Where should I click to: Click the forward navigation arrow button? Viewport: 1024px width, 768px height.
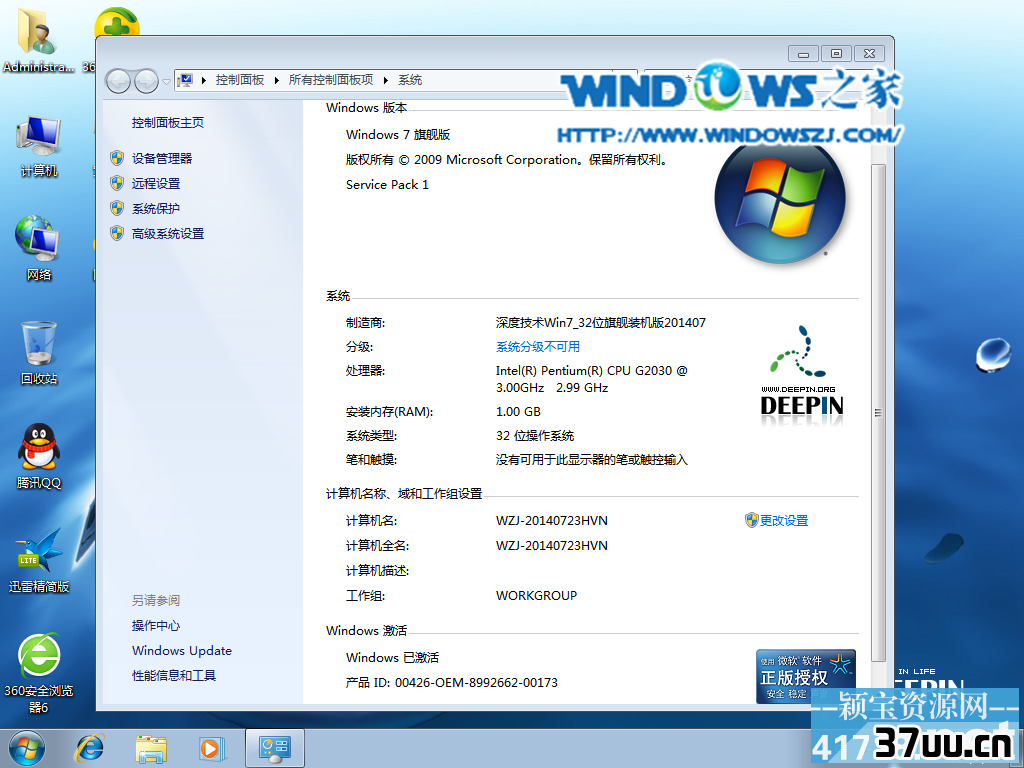tap(146, 81)
